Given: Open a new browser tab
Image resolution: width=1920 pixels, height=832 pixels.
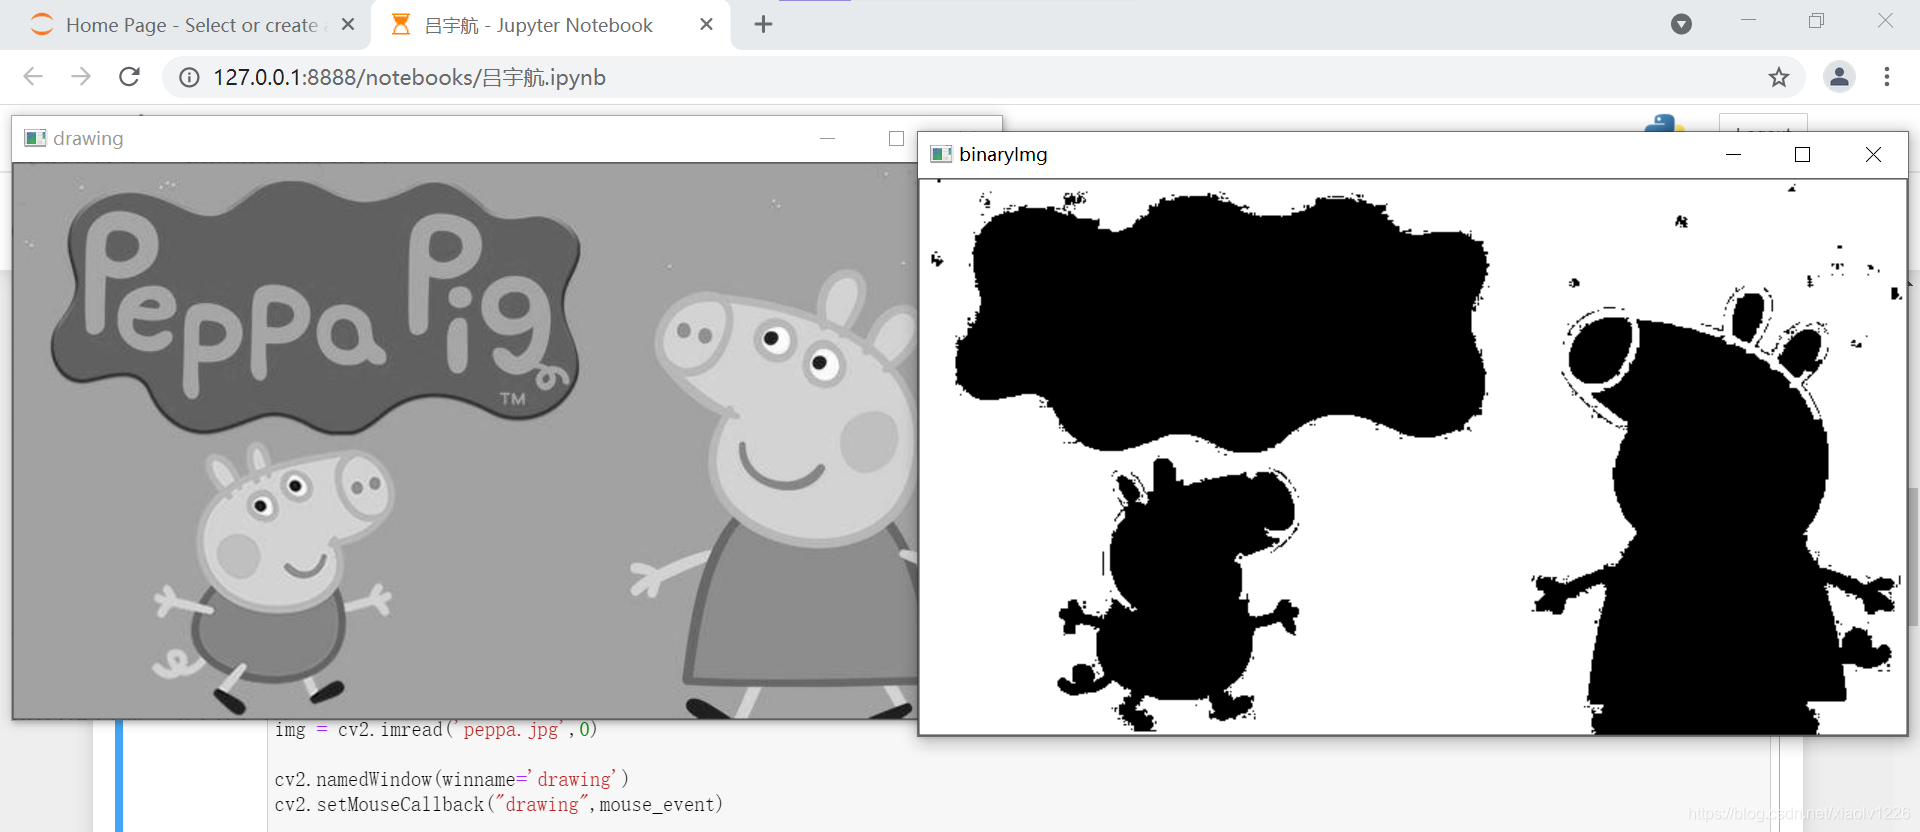Looking at the screenshot, I should tap(763, 25).
